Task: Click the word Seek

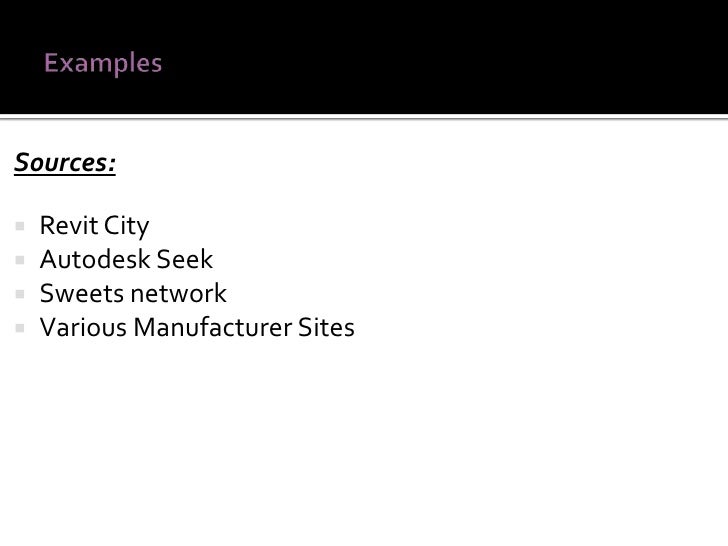Action: click(185, 259)
